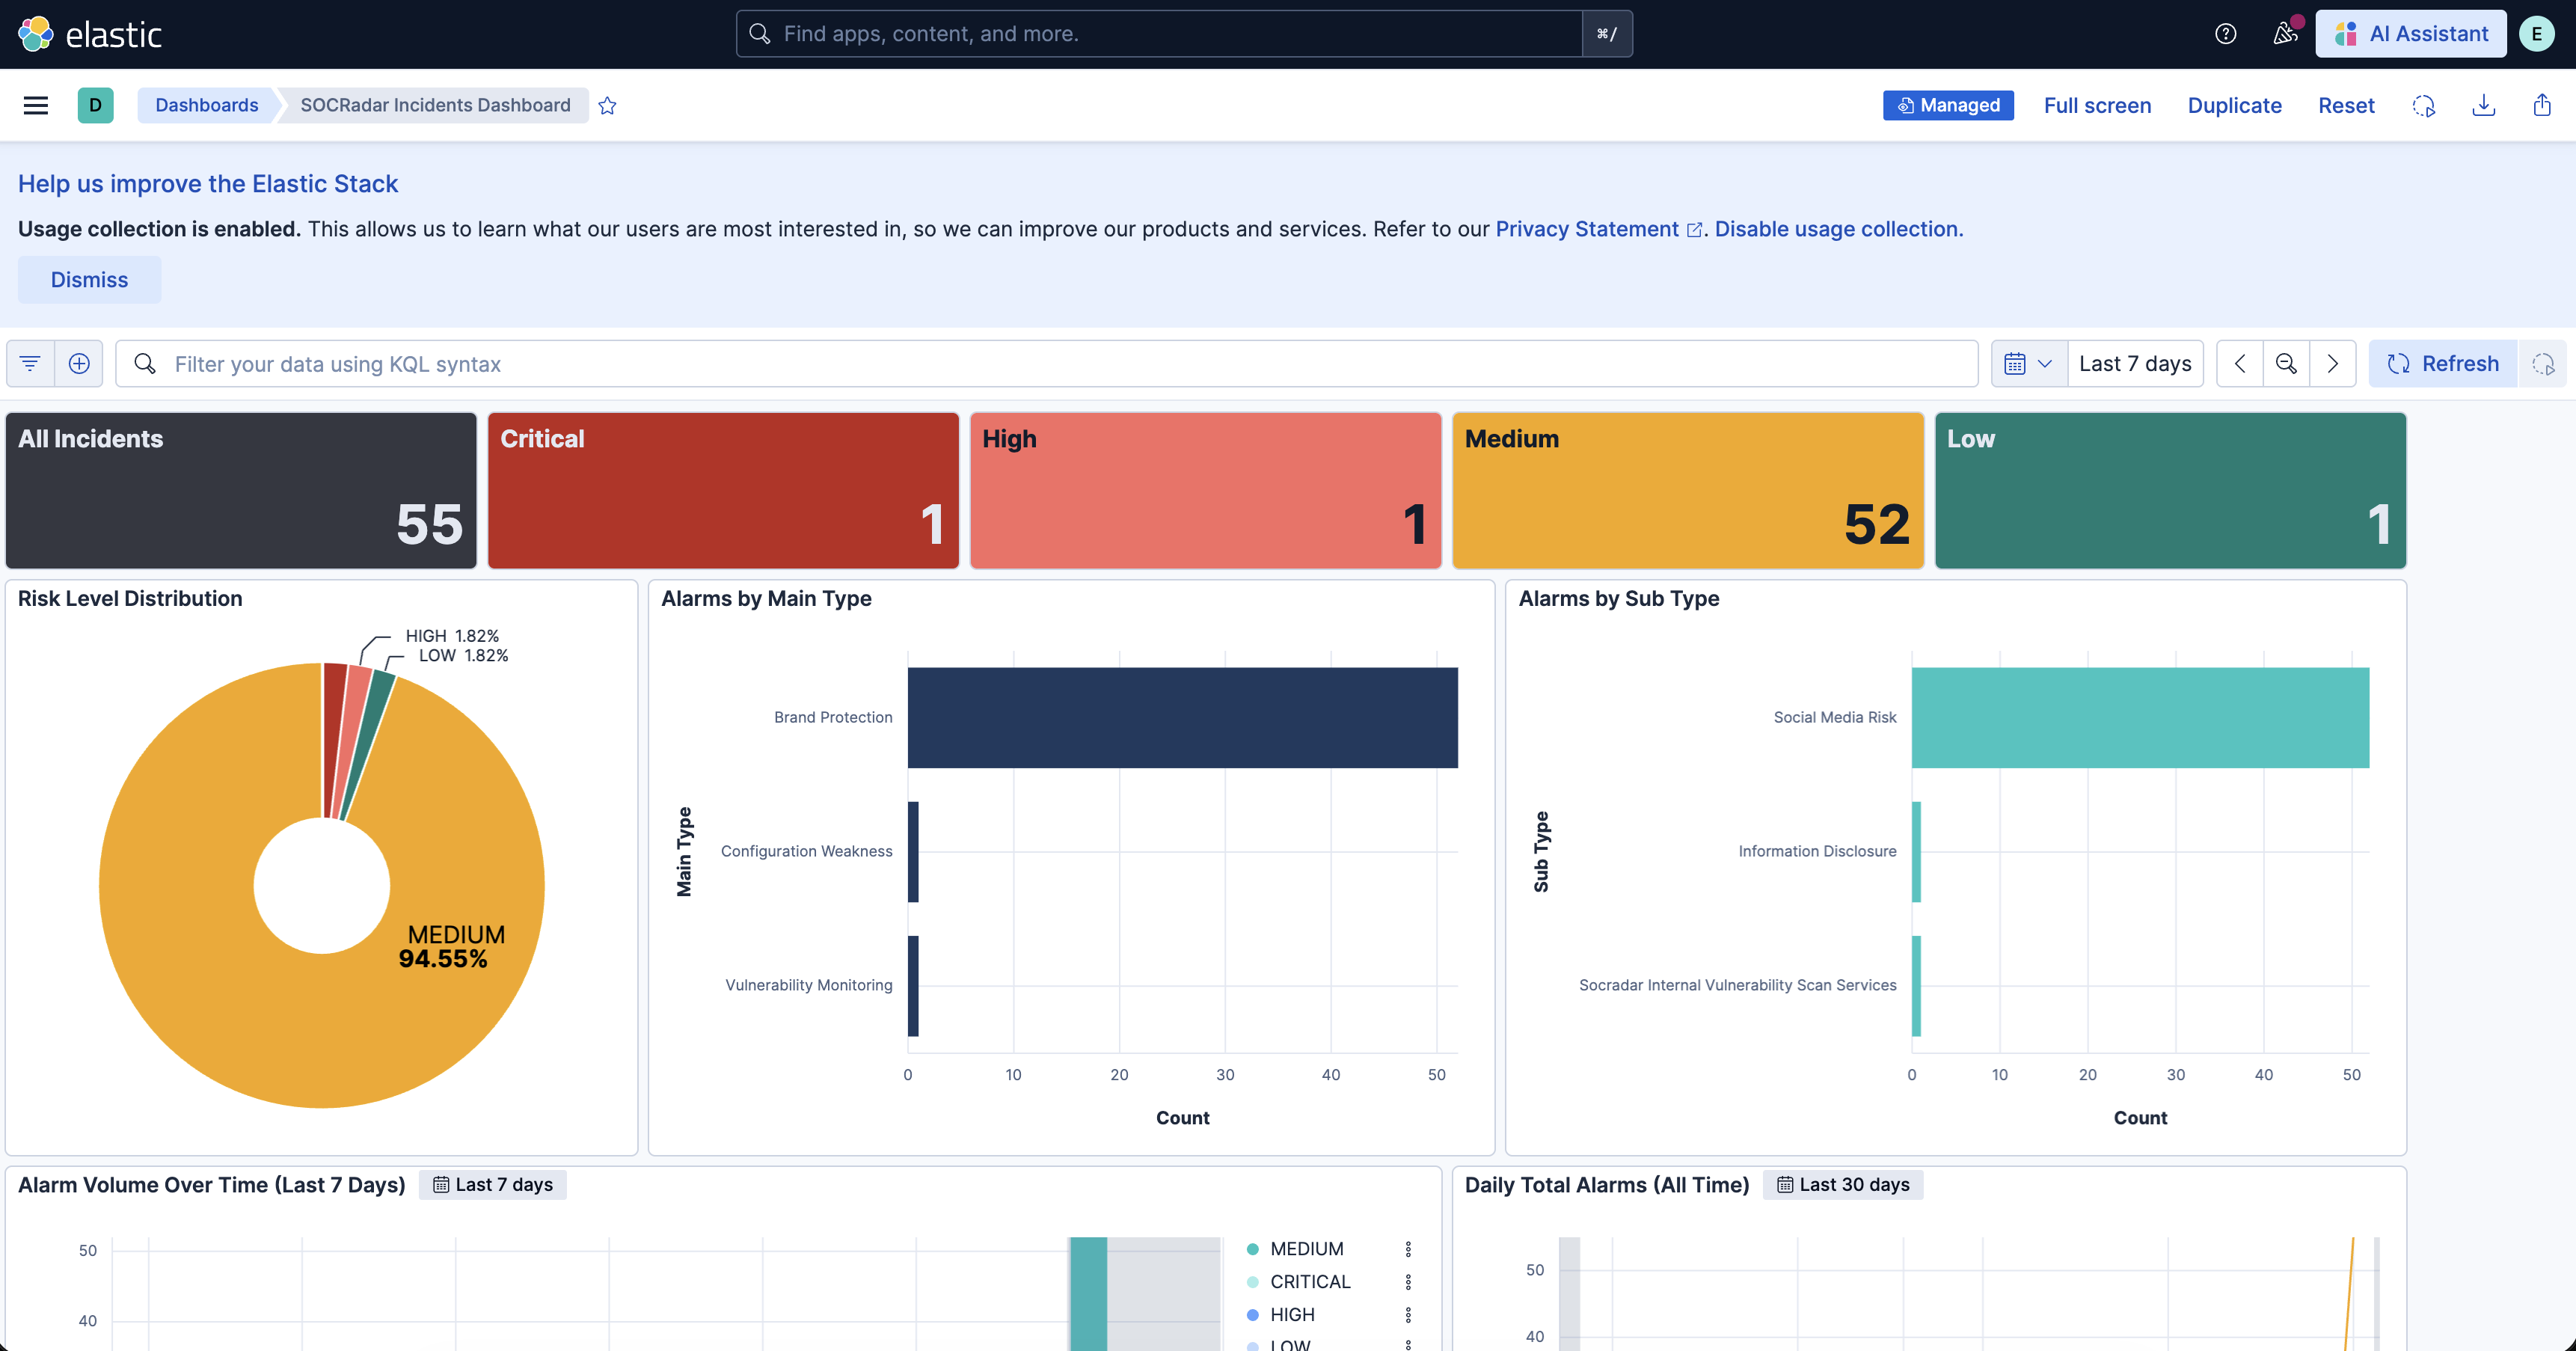Open the space selector D avatar
The width and height of the screenshot is (2576, 1351).
[95, 105]
